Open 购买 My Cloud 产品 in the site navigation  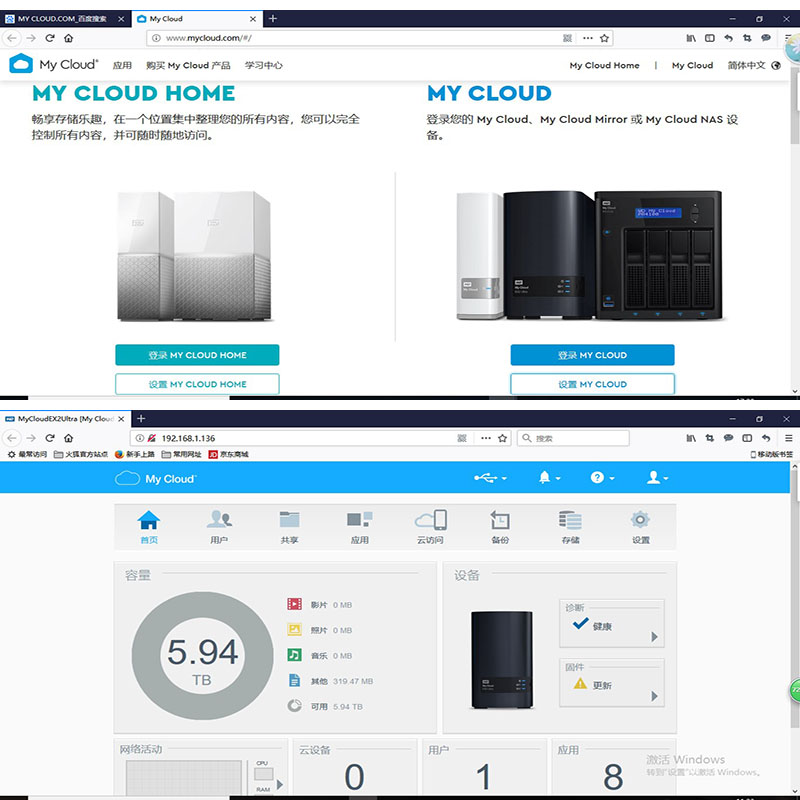[188, 65]
